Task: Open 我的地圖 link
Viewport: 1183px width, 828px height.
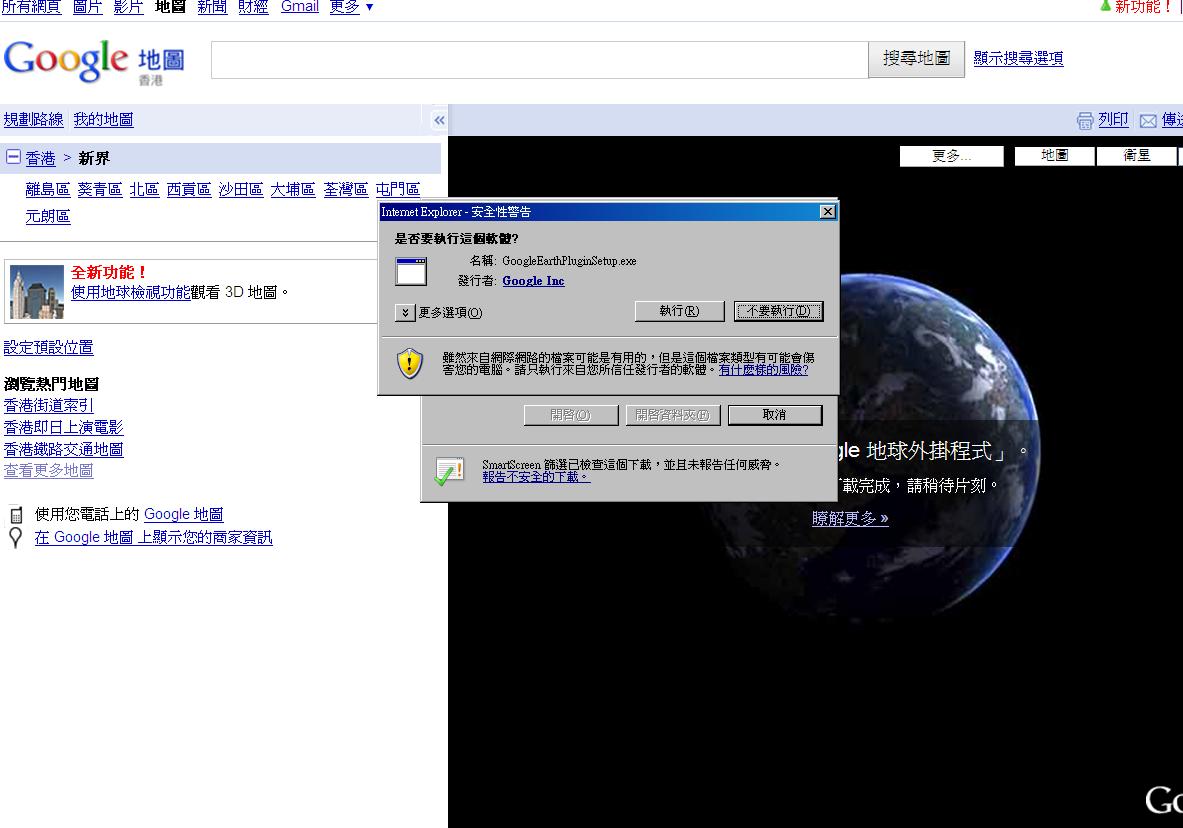Action: (103, 119)
